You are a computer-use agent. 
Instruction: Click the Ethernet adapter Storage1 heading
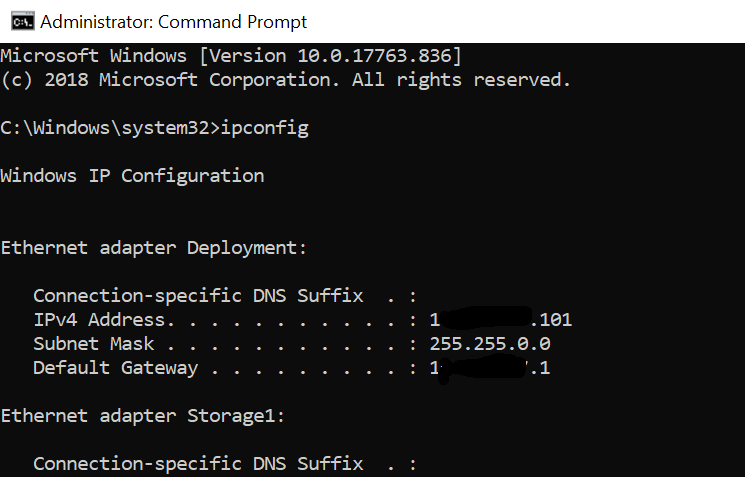pyautogui.click(x=142, y=416)
